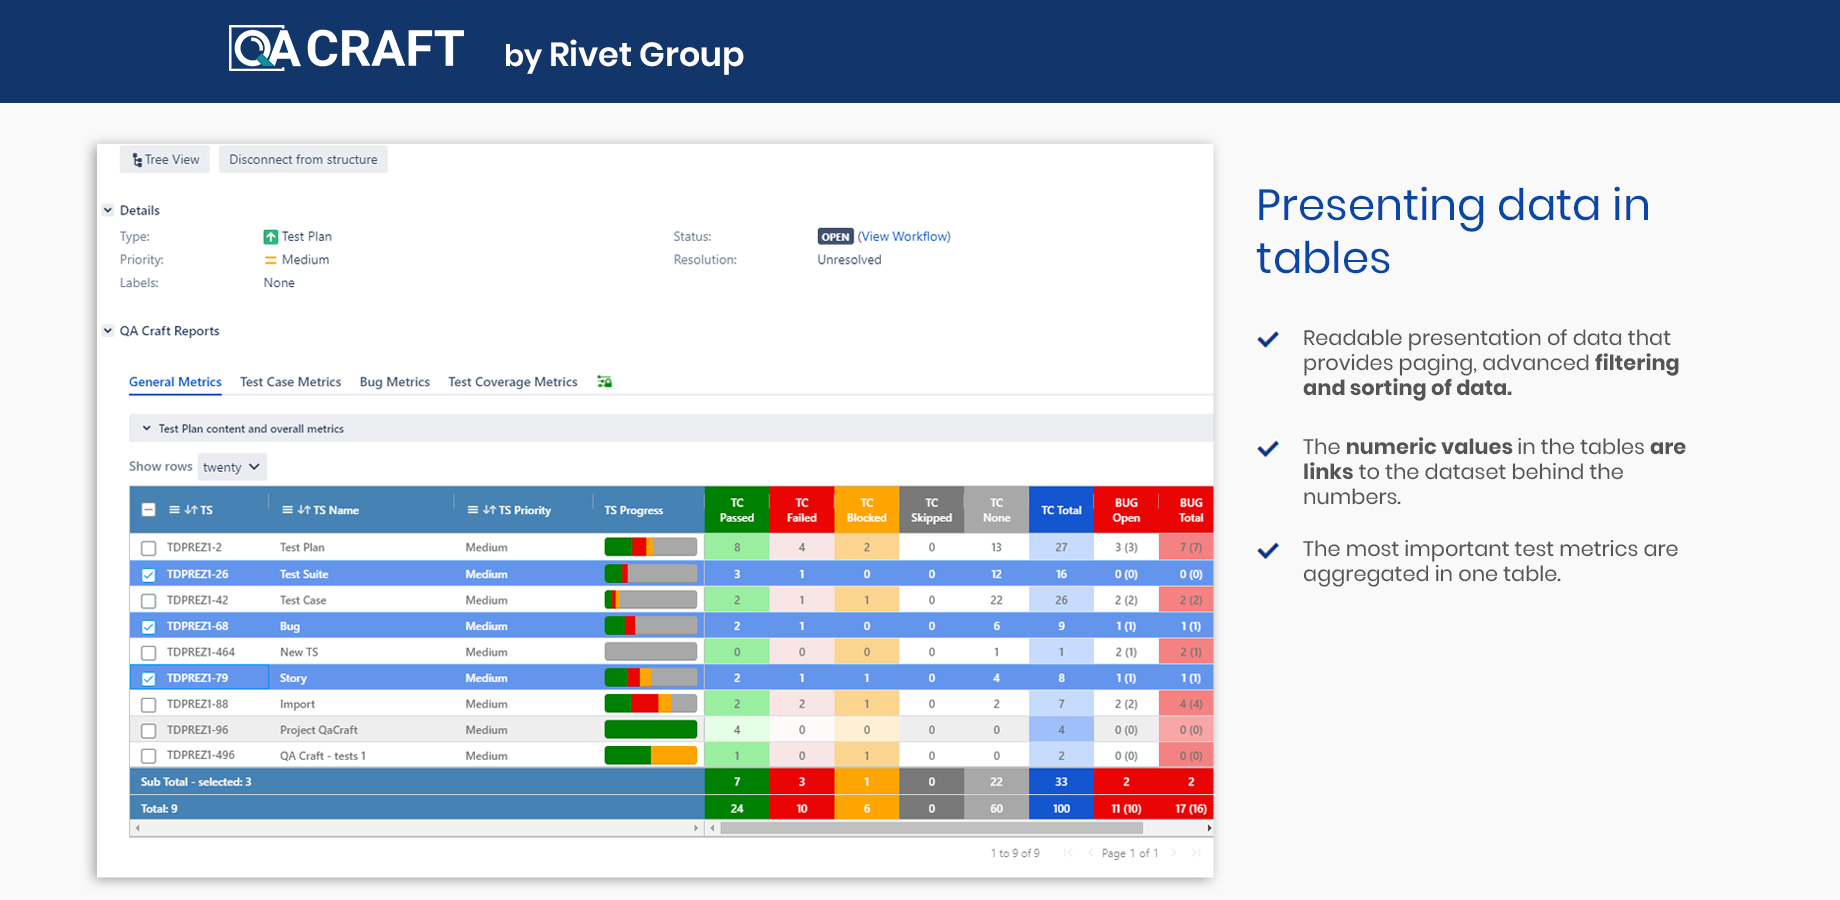Viewport: 1840px width, 900px height.
Task: Check the TDPREZ1-496 row checkbox
Action: (x=148, y=757)
